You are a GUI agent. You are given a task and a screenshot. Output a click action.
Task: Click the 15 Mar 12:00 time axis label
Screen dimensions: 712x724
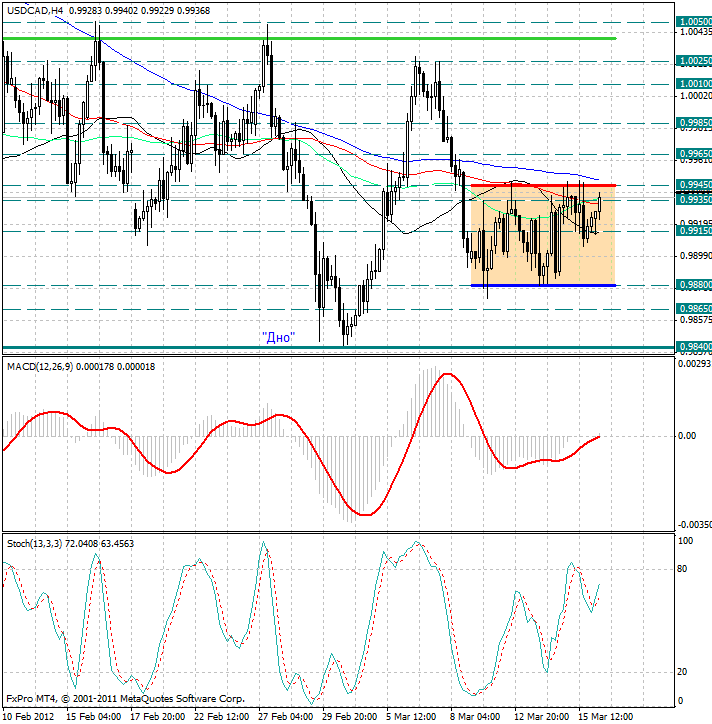[604, 716]
